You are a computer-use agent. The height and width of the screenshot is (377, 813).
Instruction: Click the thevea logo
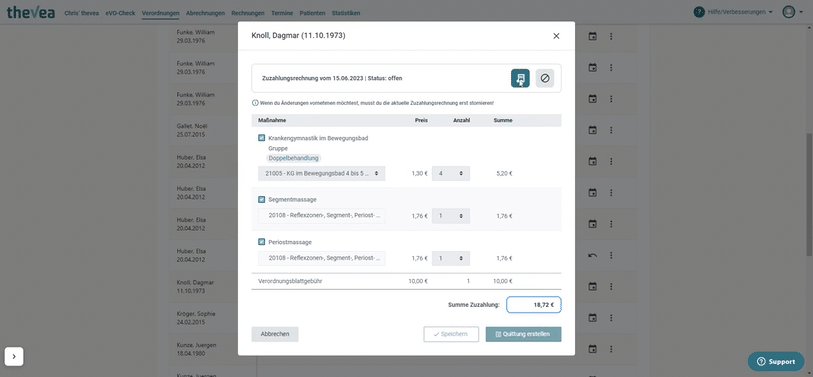[x=31, y=12]
